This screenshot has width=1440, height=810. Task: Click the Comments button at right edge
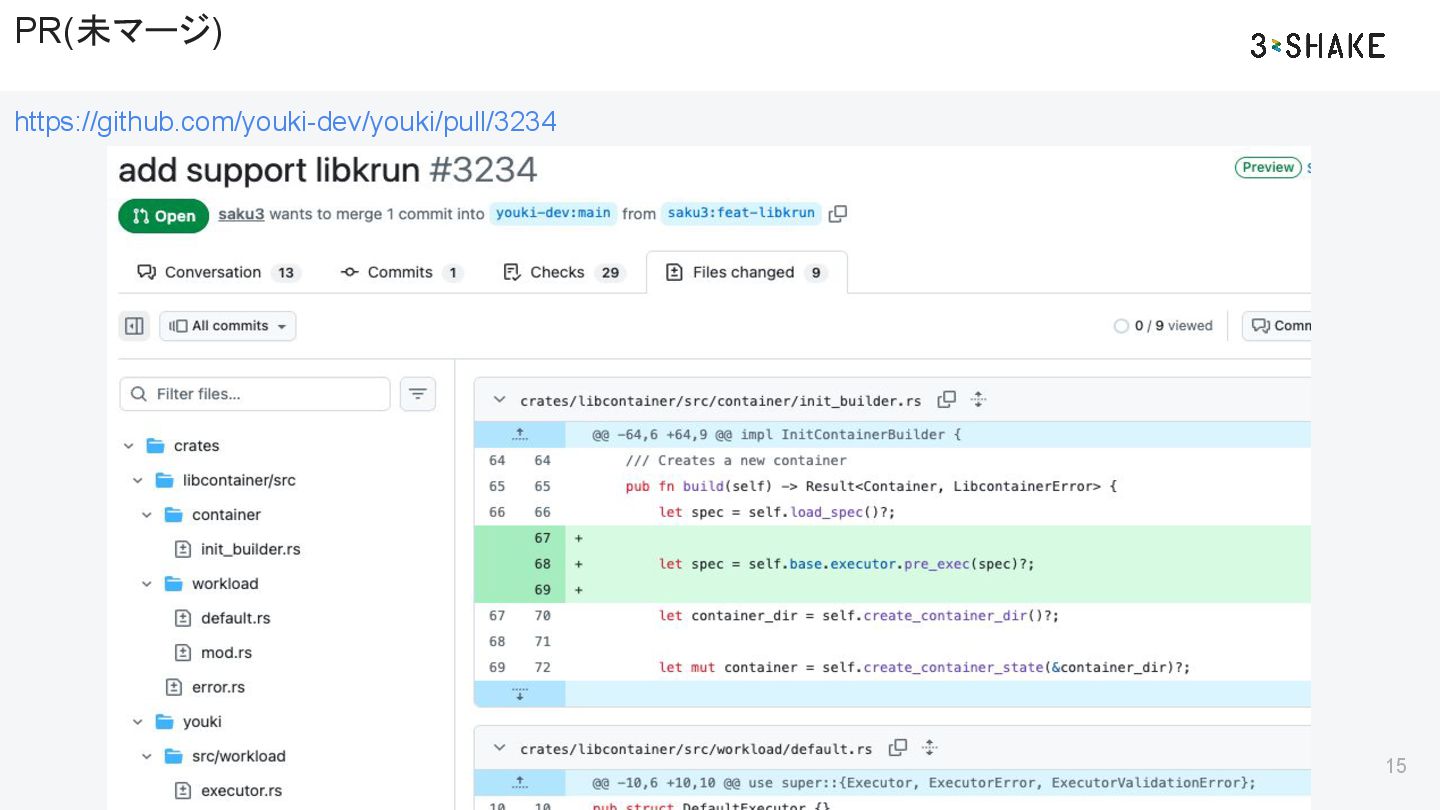click(1276, 326)
